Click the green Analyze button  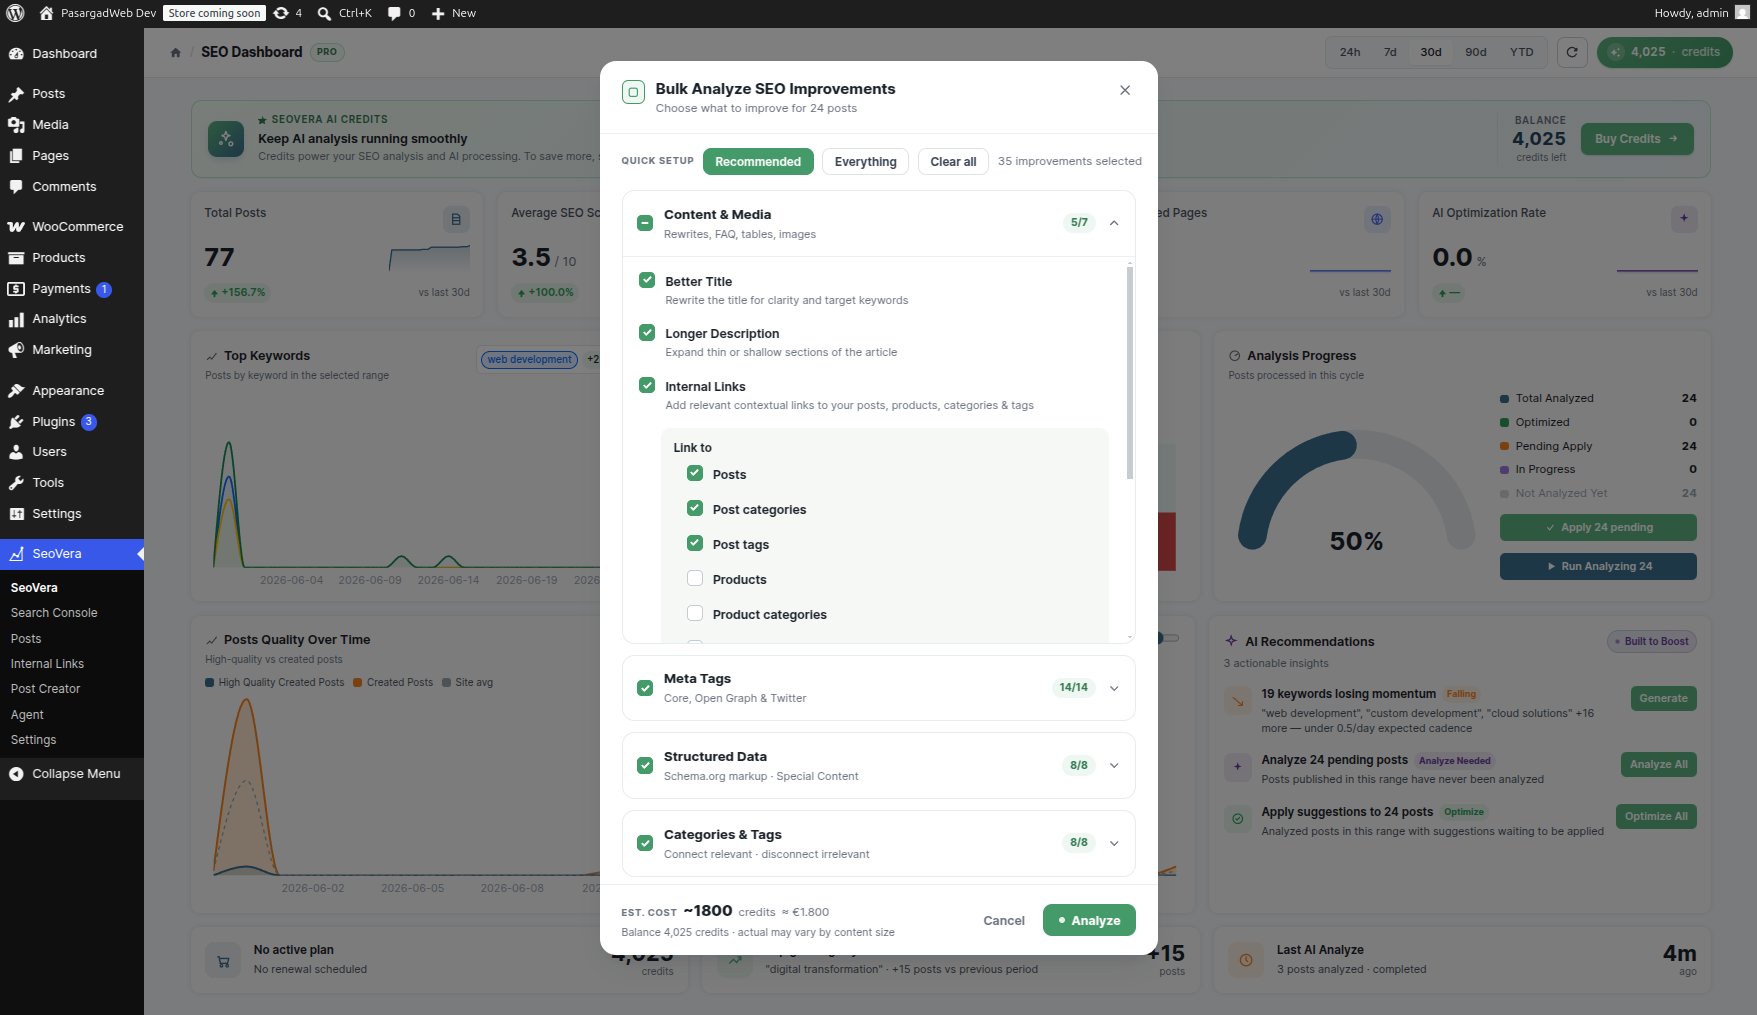[x=1089, y=920]
